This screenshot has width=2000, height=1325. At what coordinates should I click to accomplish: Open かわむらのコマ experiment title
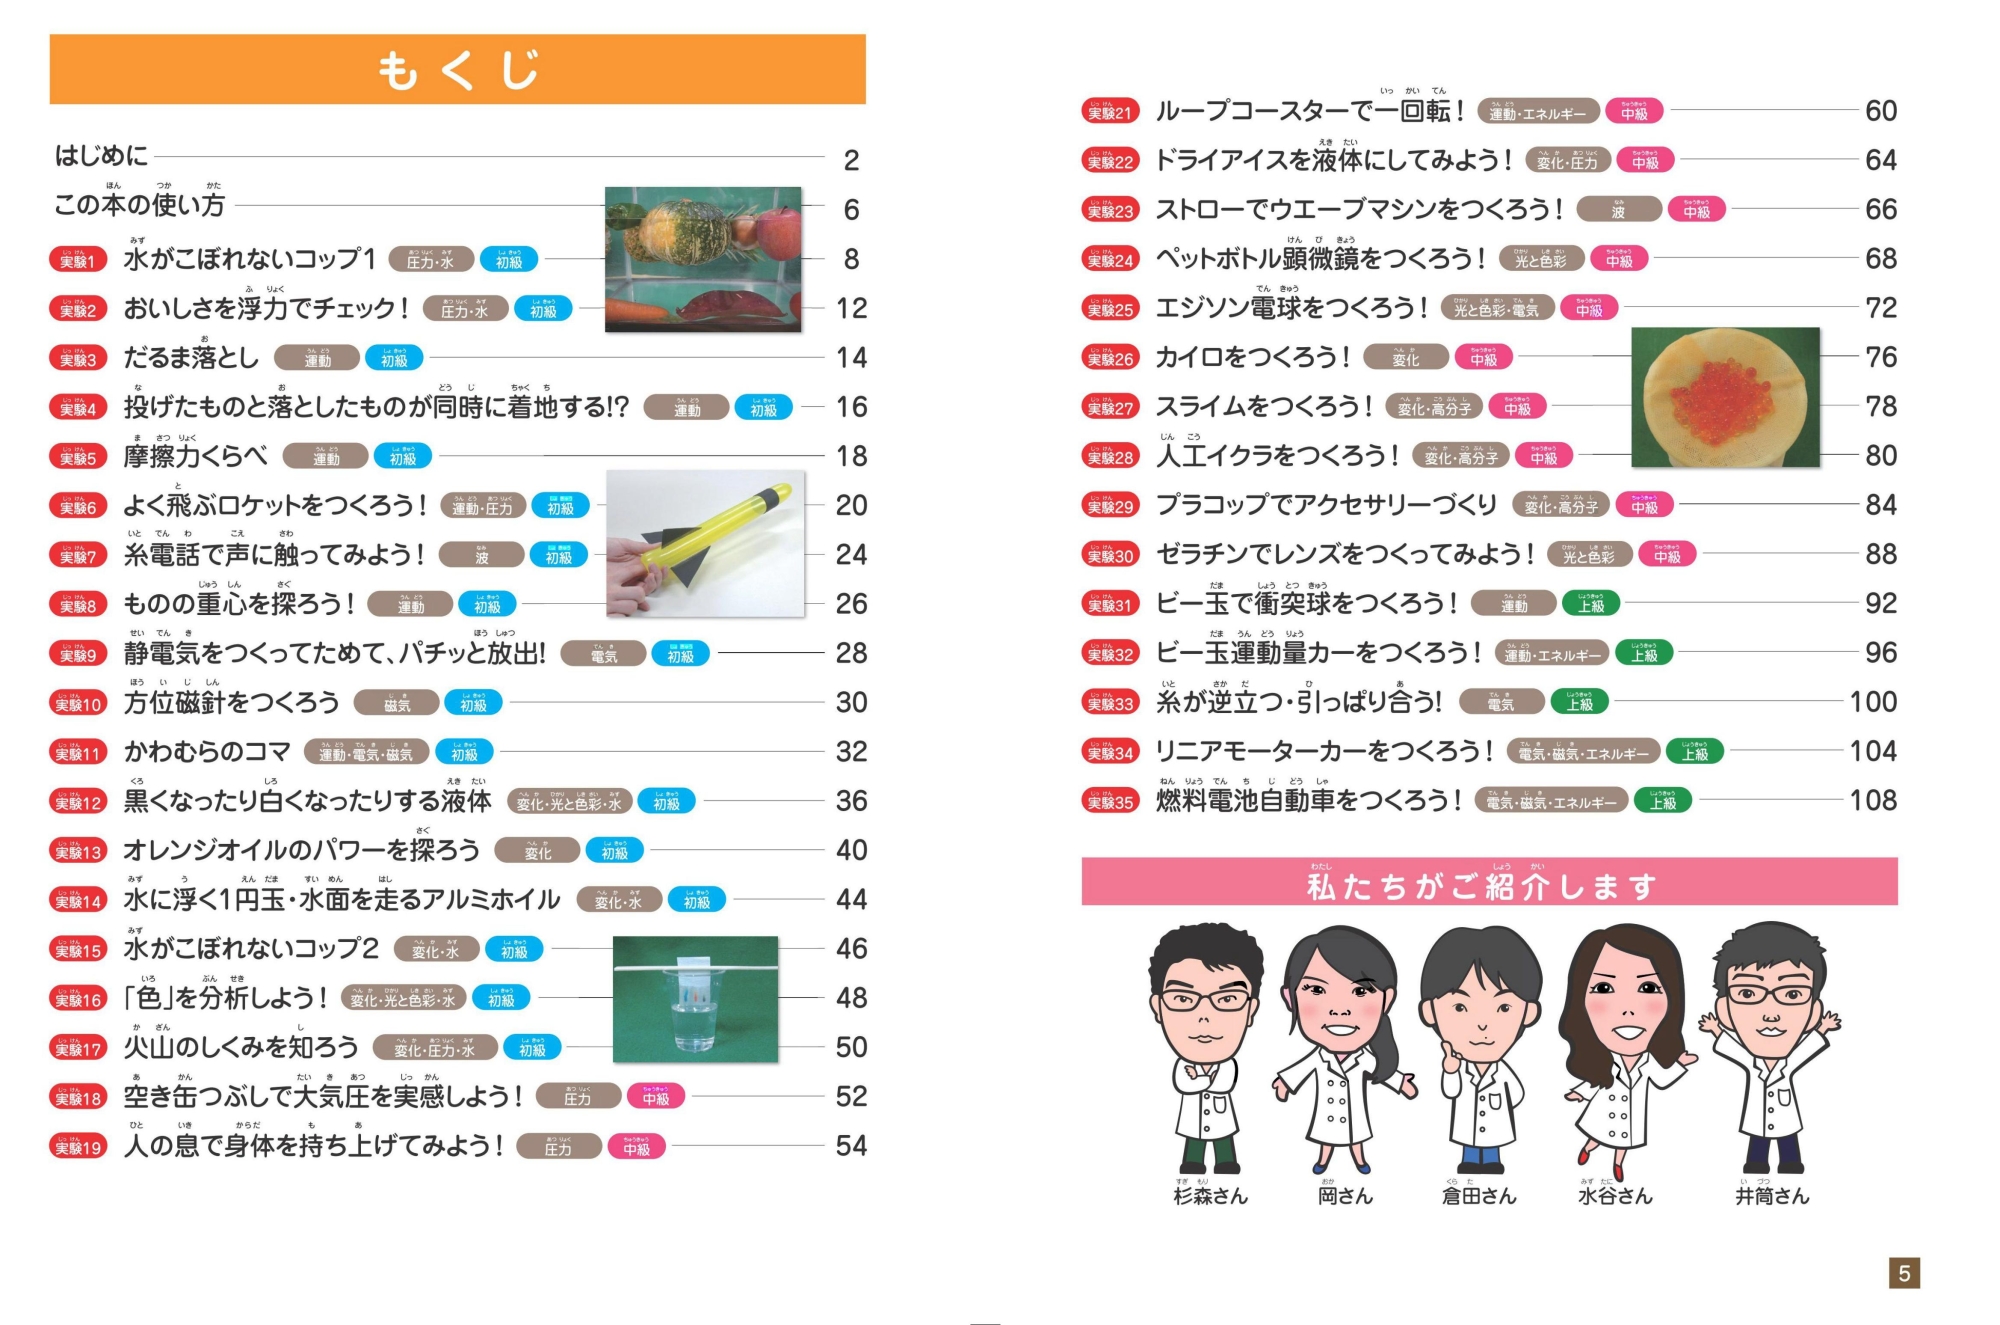(x=207, y=752)
